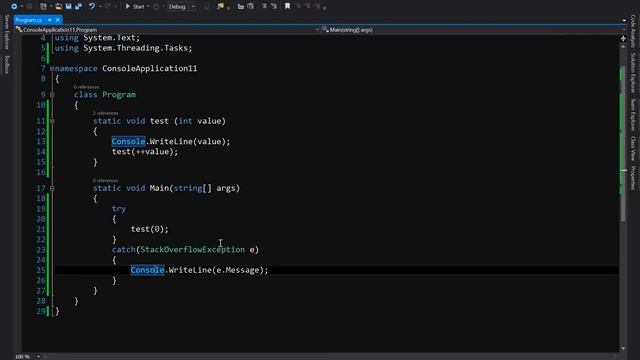Click the vertical scrollbar down arrow

point(623,348)
